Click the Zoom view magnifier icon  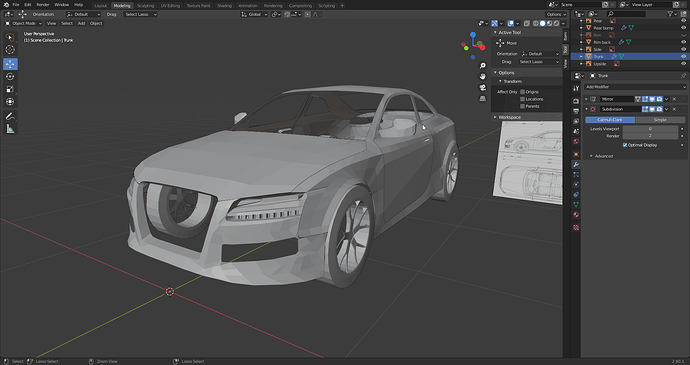(482, 66)
